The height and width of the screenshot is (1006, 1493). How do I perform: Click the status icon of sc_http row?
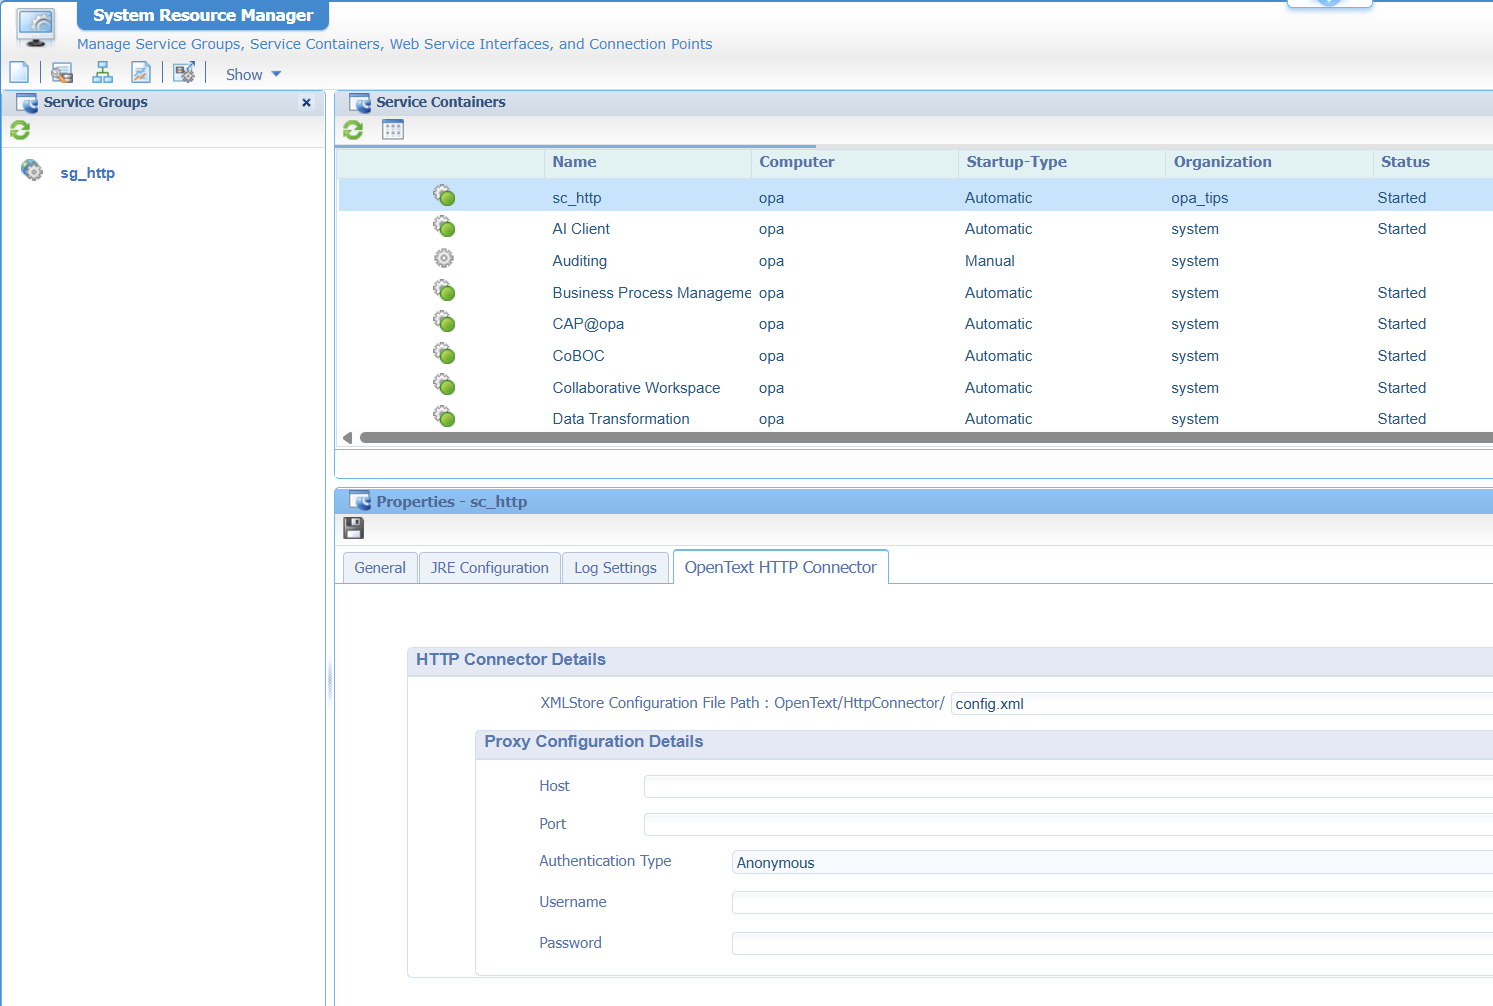click(444, 196)
